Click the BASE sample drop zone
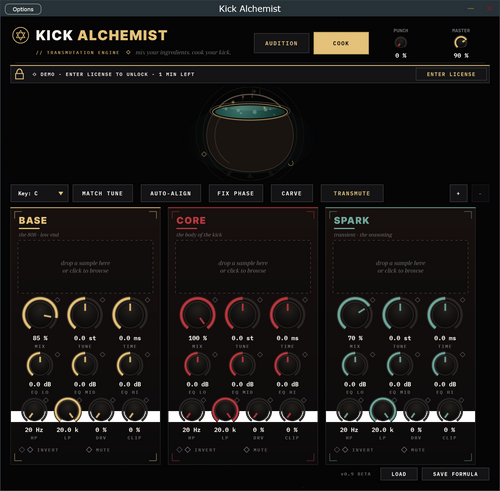 tap(85, 267)
